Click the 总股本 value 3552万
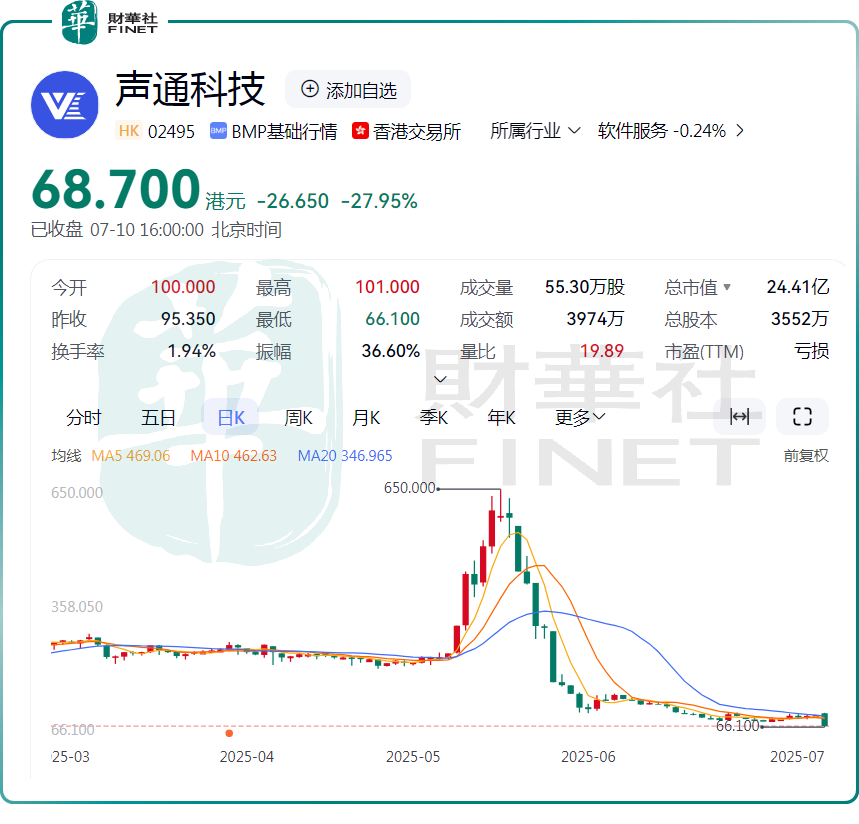This screenshot has height=824, width=859. pos(800,319)
